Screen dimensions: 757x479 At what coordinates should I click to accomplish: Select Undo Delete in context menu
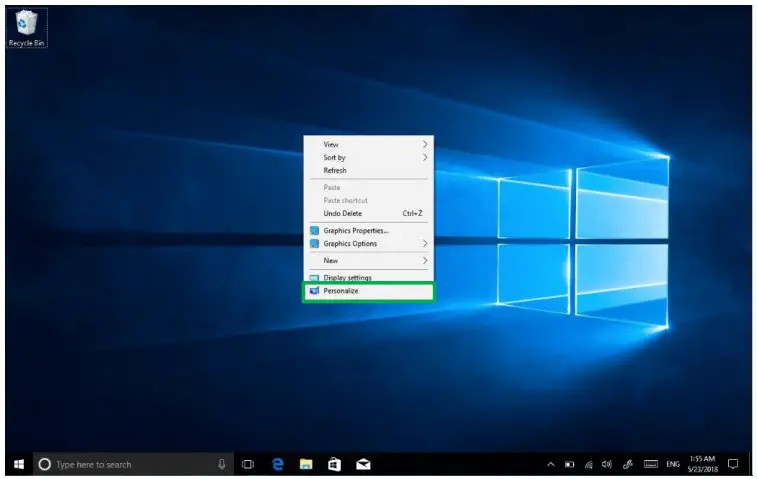(368, 213)
